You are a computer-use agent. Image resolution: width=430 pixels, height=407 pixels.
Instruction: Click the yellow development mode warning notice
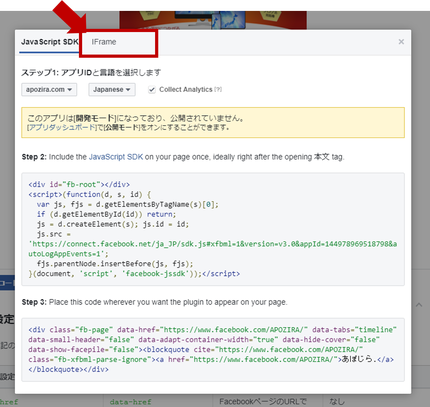pos(213,122)
